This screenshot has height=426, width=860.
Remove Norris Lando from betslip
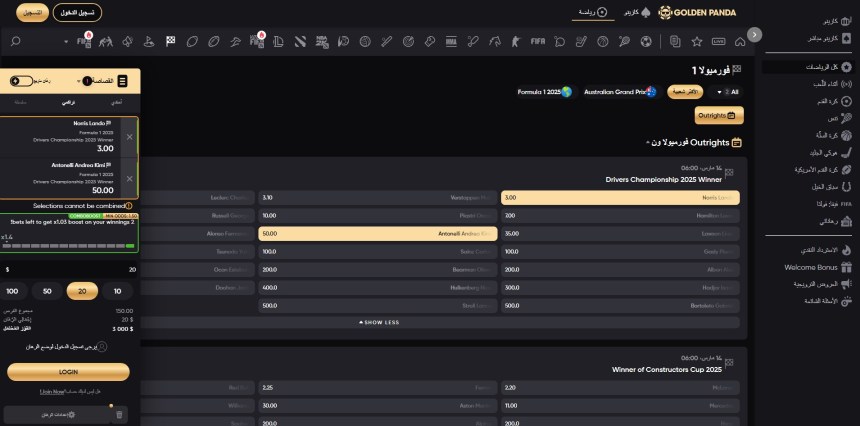pyautogui.click(x=129, y=137)
